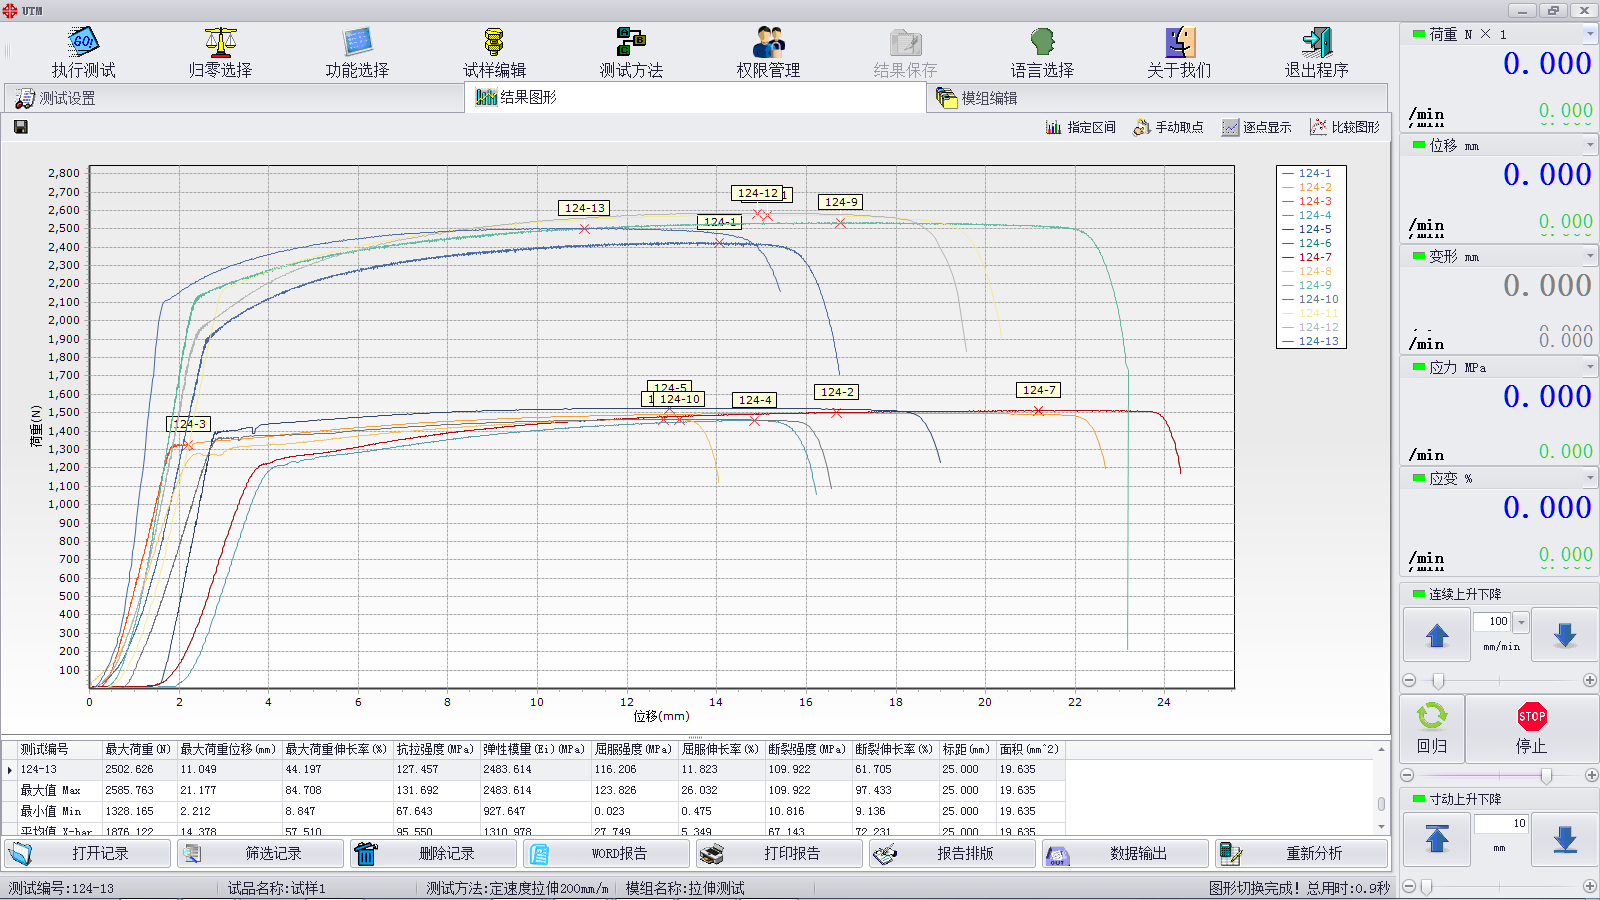
Task: Enable 手动取点 manual point picking
Action: [1168, 127]
